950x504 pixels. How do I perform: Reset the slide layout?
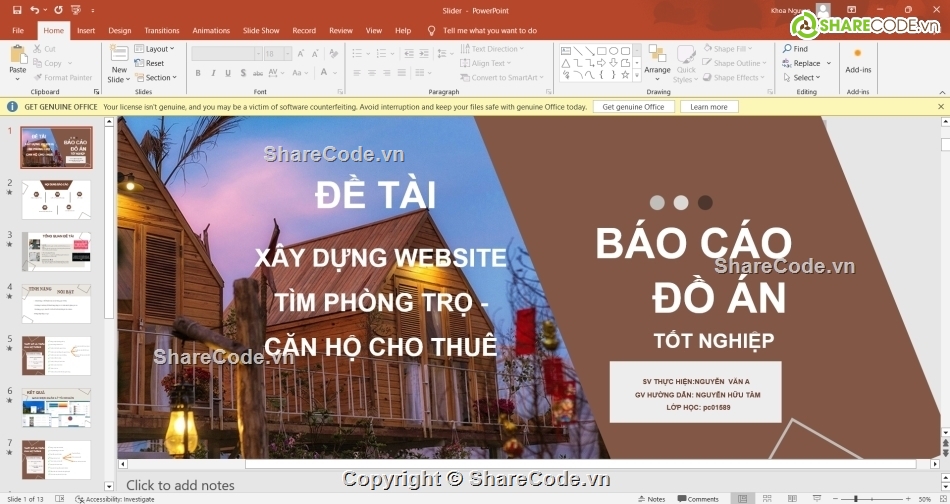(149, 63)
